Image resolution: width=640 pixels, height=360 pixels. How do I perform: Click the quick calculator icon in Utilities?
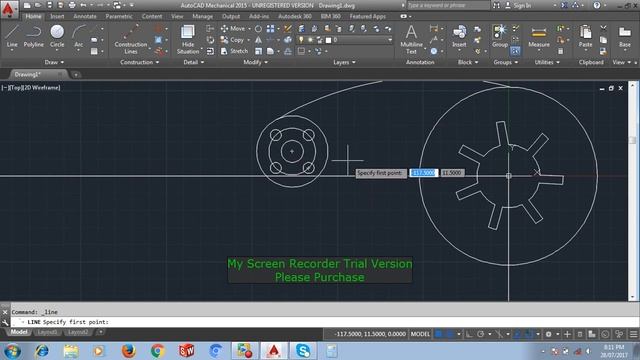coord(560,51)
